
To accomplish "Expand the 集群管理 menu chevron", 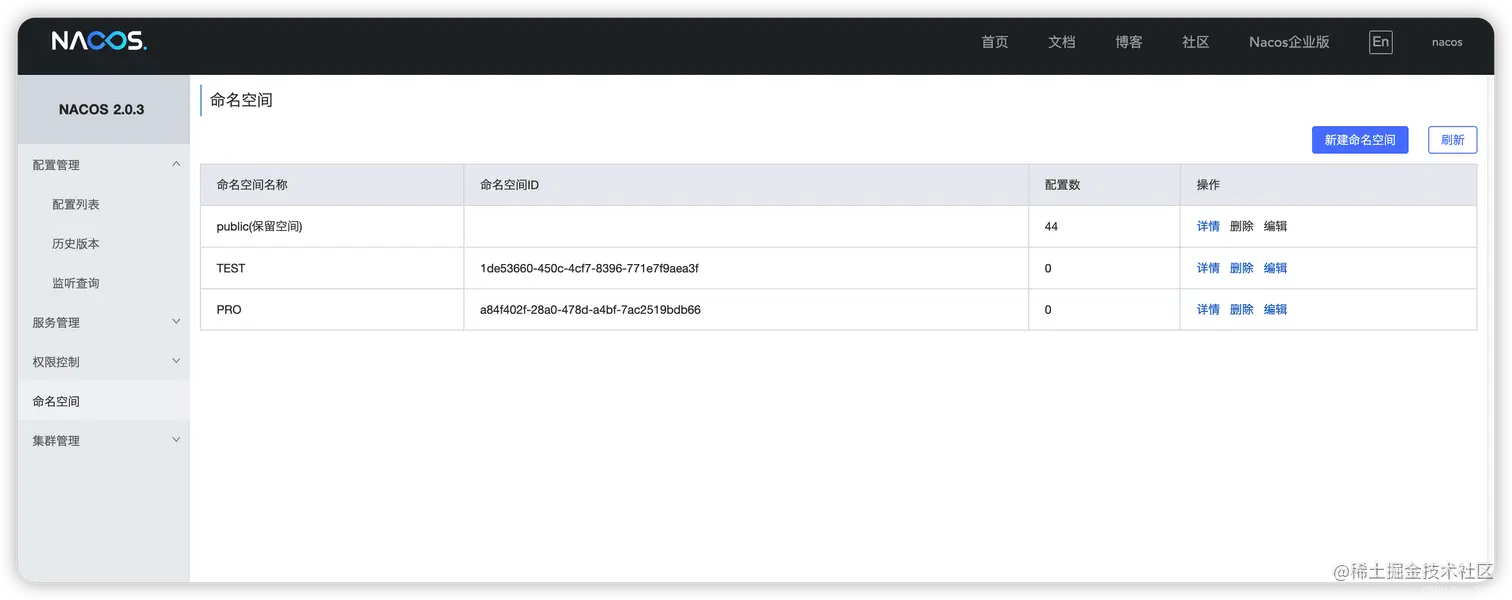I will tap(176, 440).
